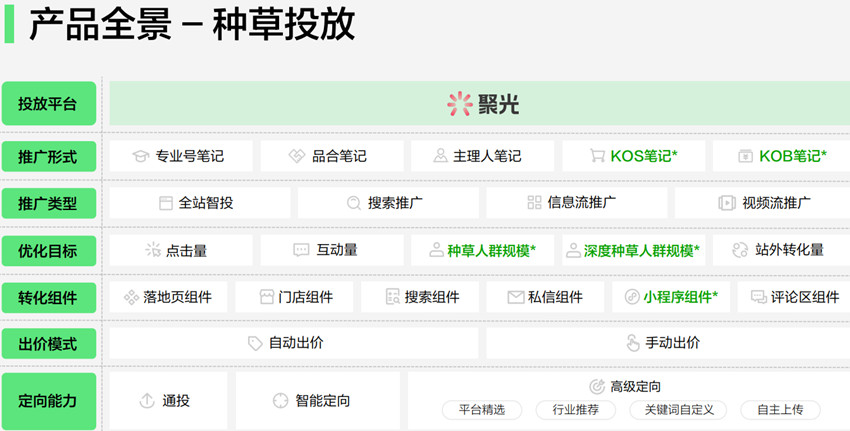Viewport: 850px width, 431px height.
Task: Click the green 深度种草人群规模* text
Action: click(x=642, y=250)
